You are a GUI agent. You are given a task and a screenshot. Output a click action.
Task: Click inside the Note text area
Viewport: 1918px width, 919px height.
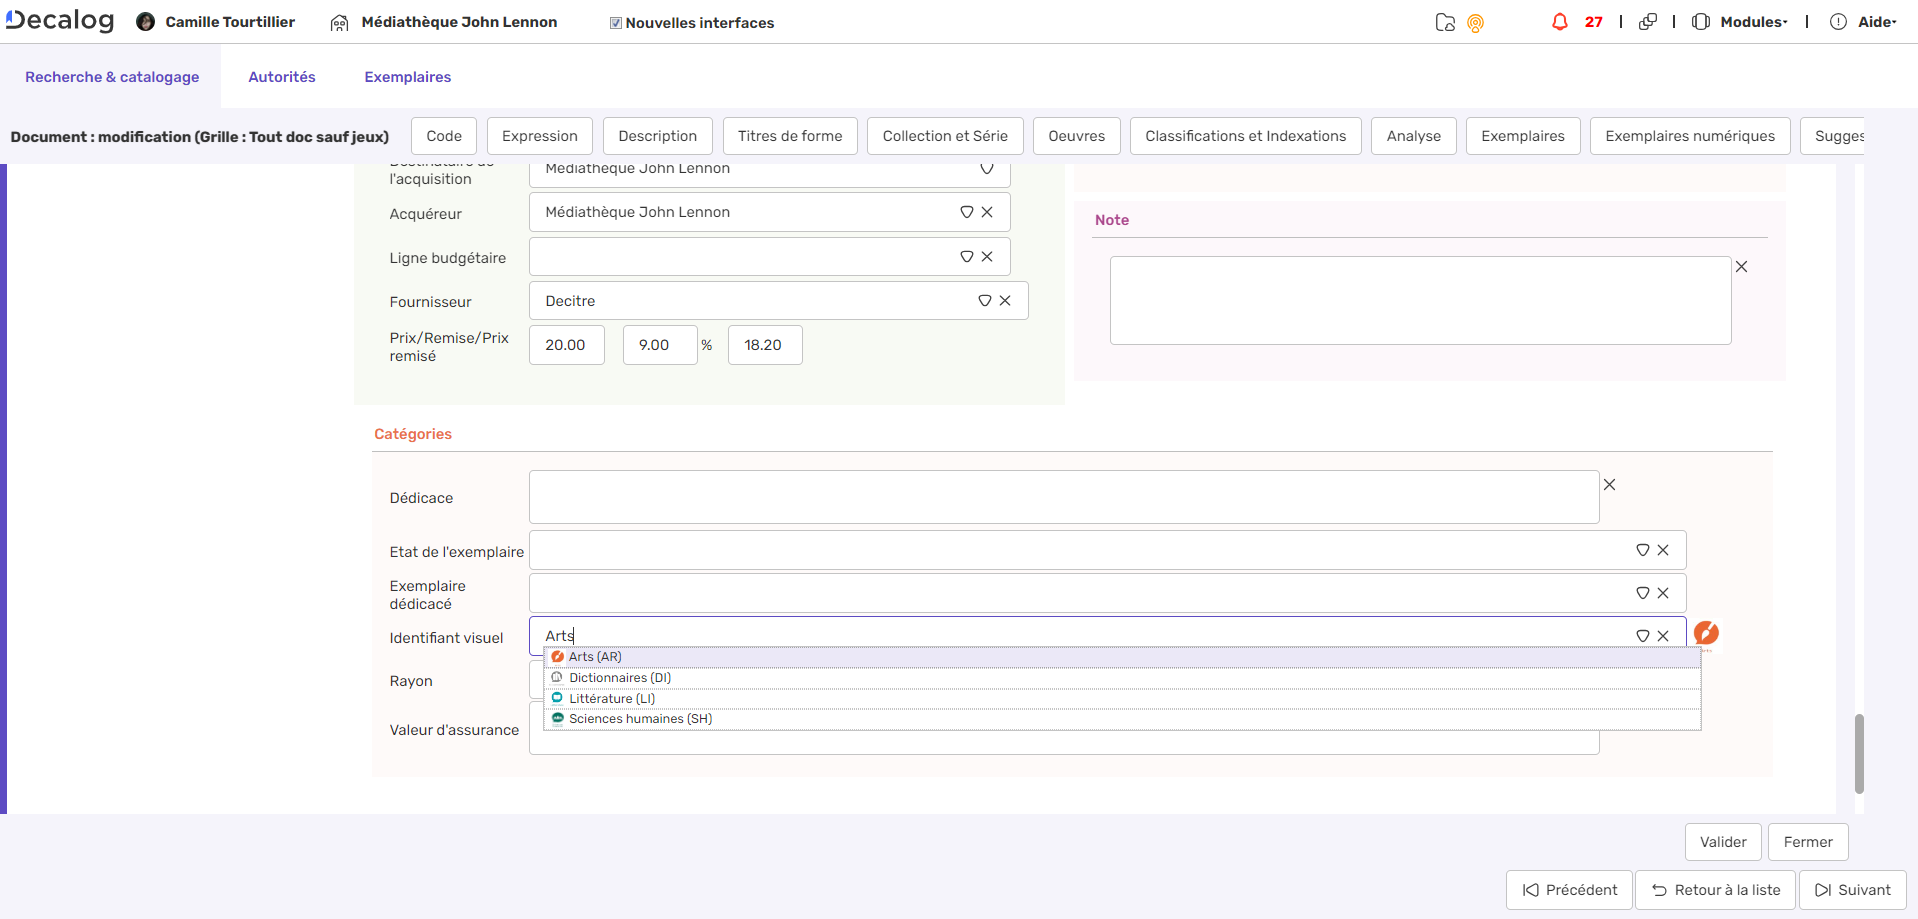pyautogui.click(x=1420, y=300)
